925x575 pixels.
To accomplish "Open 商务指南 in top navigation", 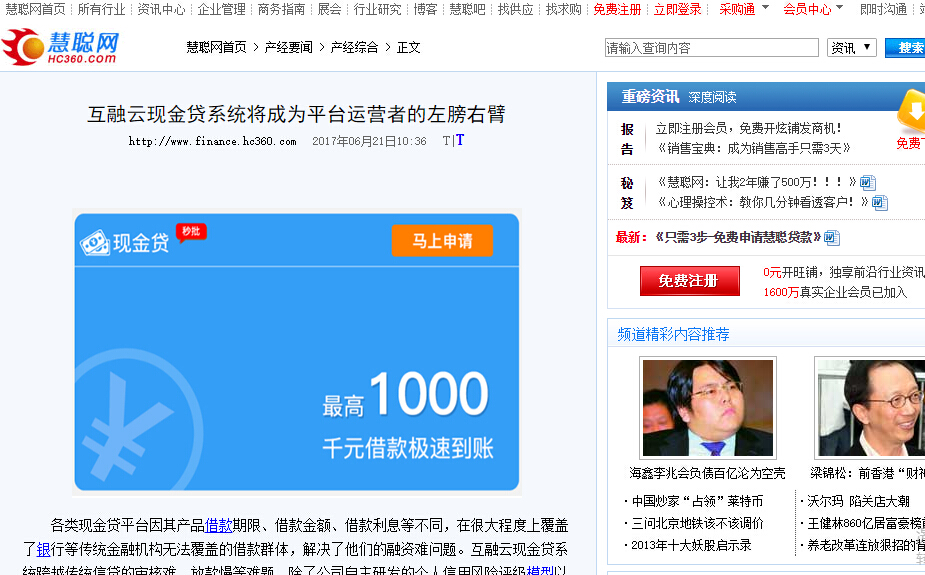I will [x=281, y=9].
